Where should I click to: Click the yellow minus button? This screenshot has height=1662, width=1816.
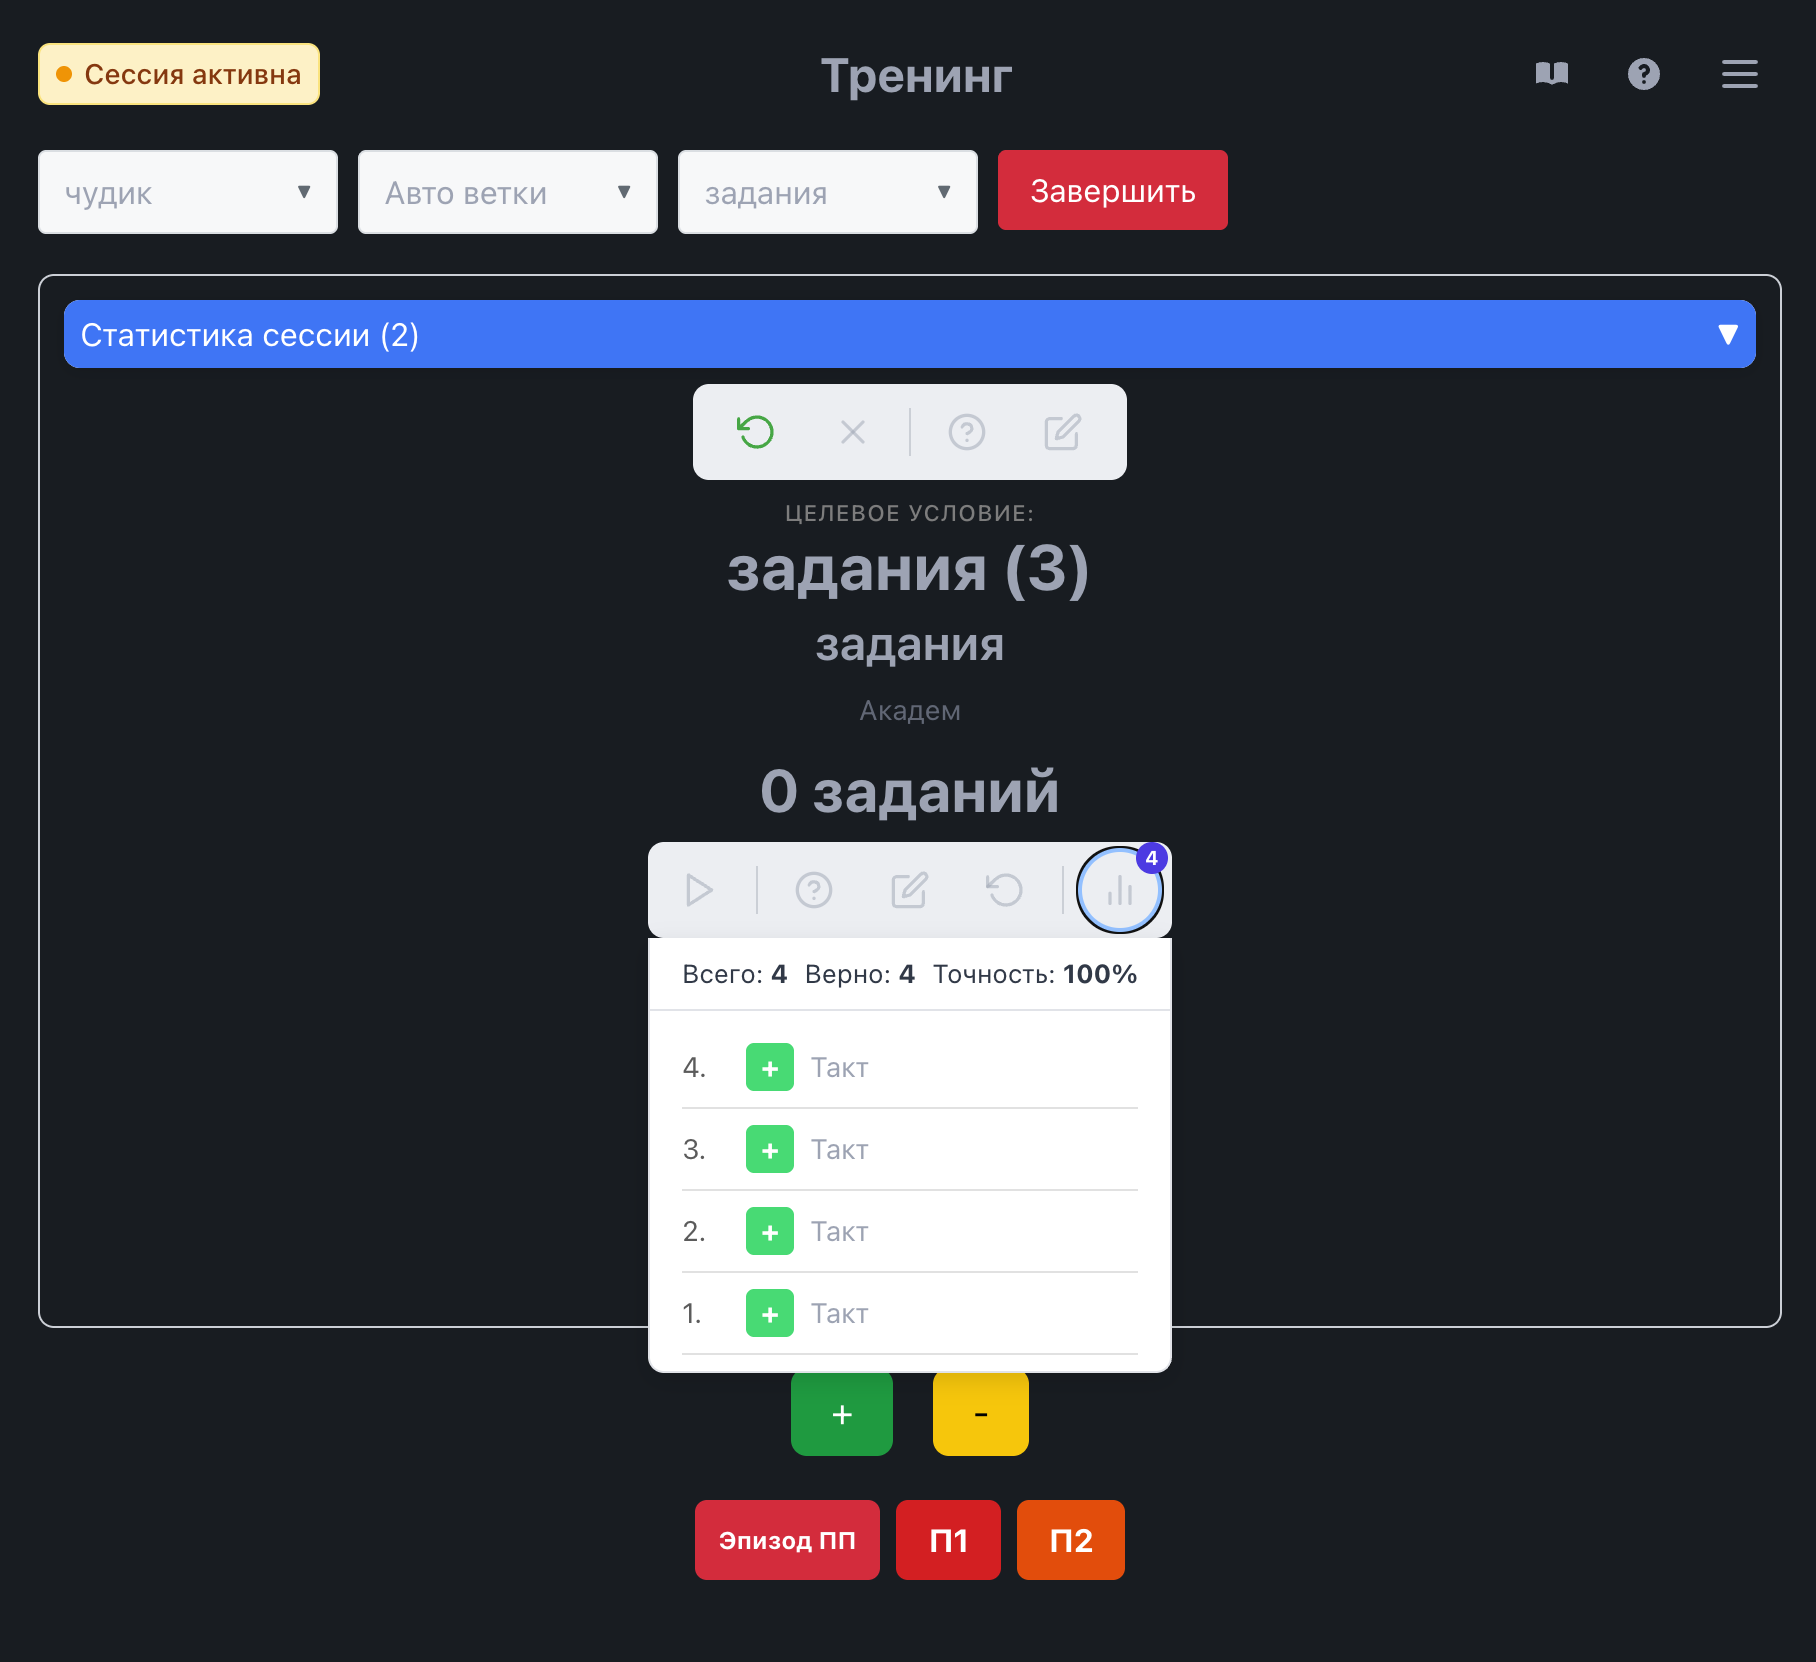(980, 1413)
